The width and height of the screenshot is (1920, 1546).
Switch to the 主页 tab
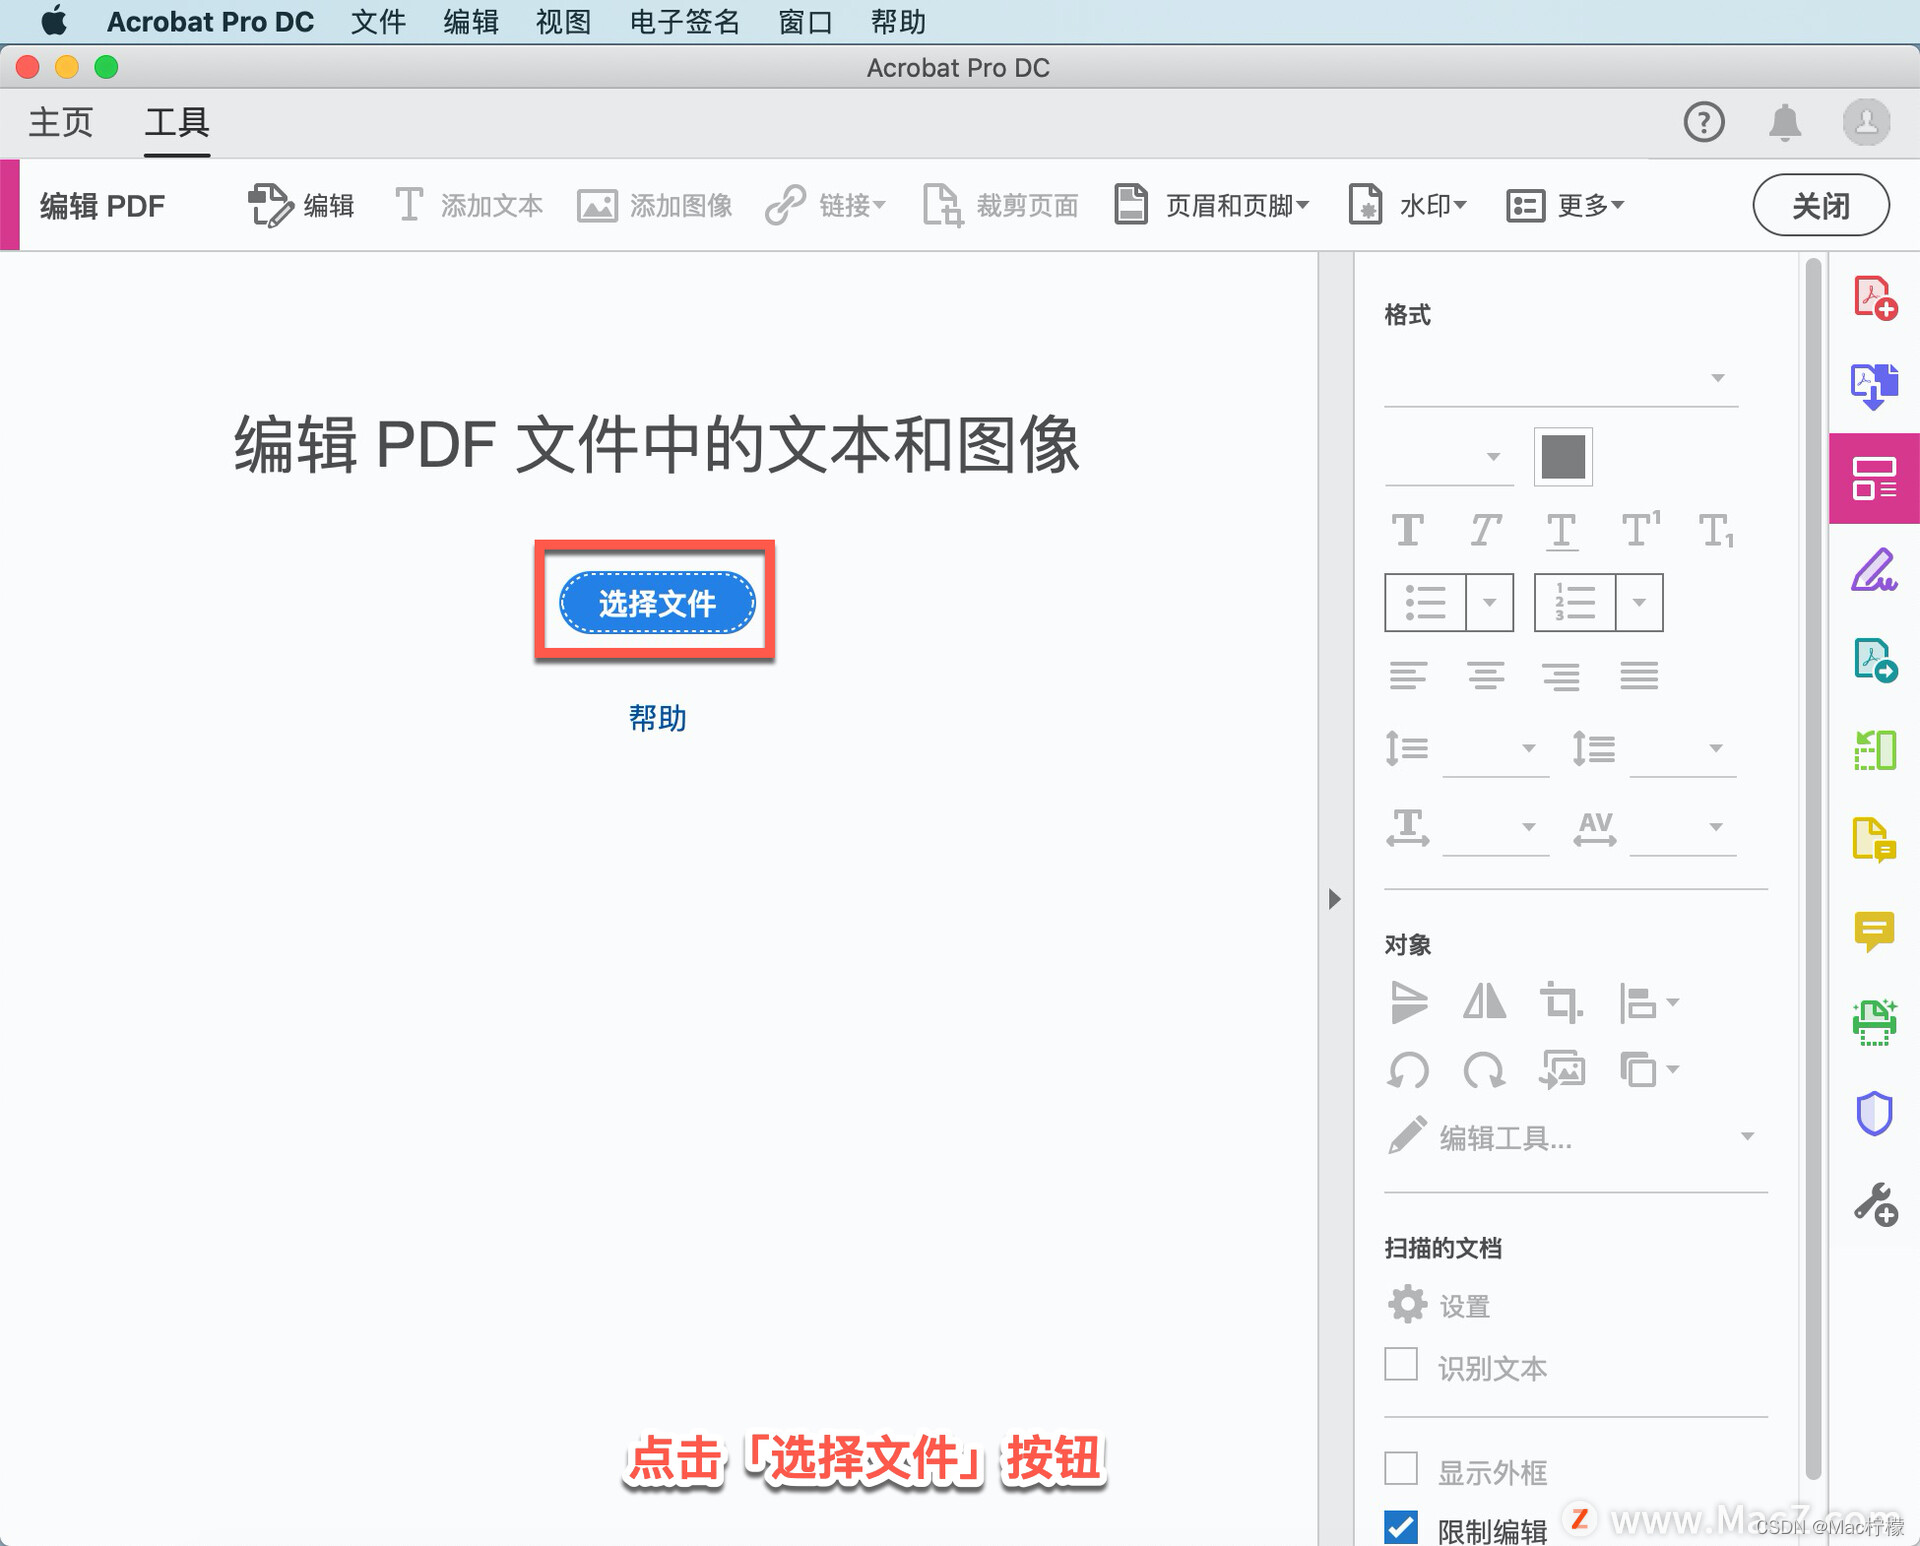(60, 123)
